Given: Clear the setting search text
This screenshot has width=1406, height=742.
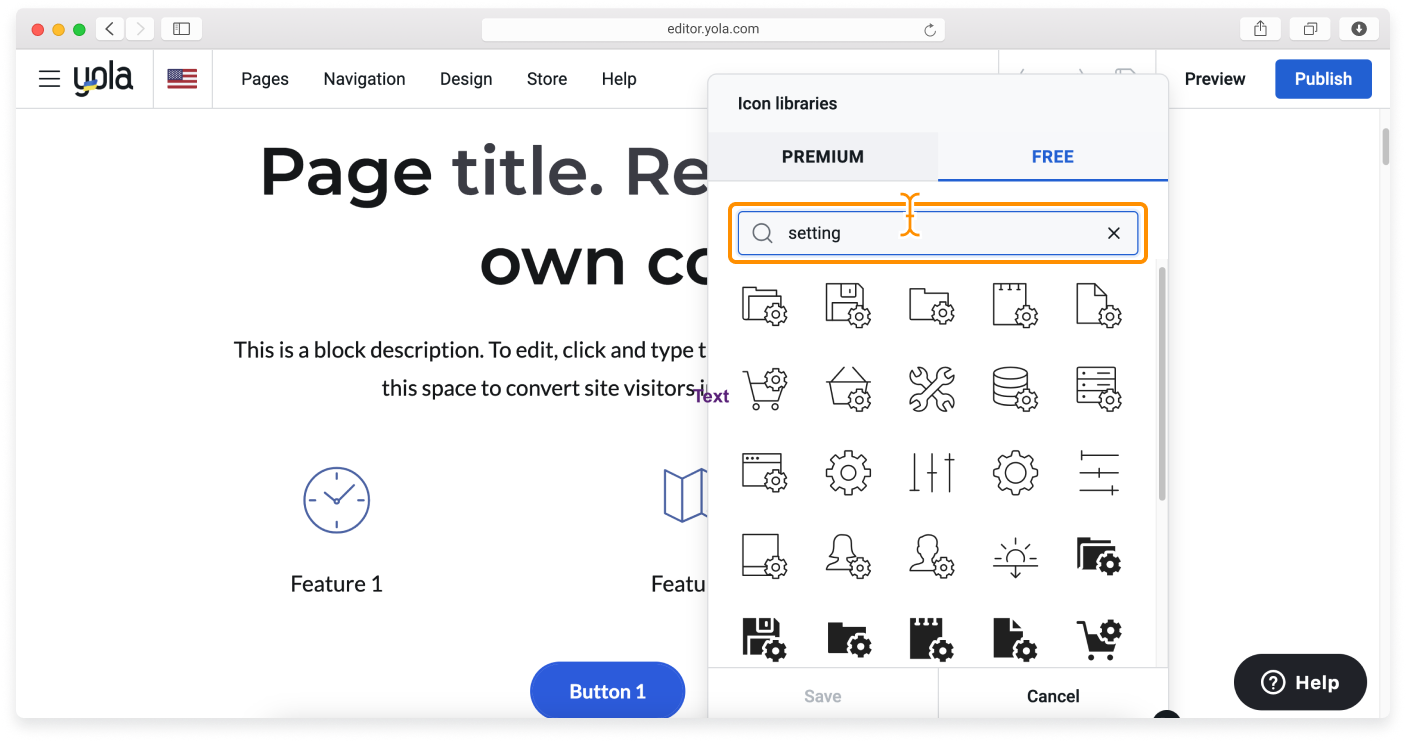Looking at the screenshot, I should [x=1113, y=232].
